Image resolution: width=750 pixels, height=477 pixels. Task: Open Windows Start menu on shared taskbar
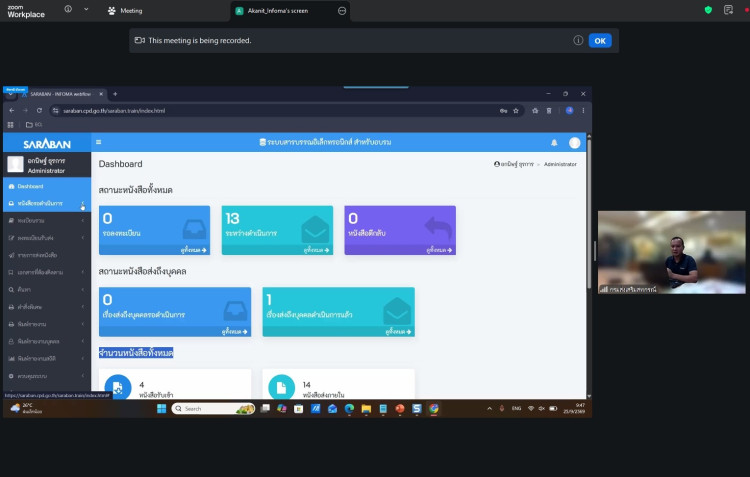click(161, 408)
